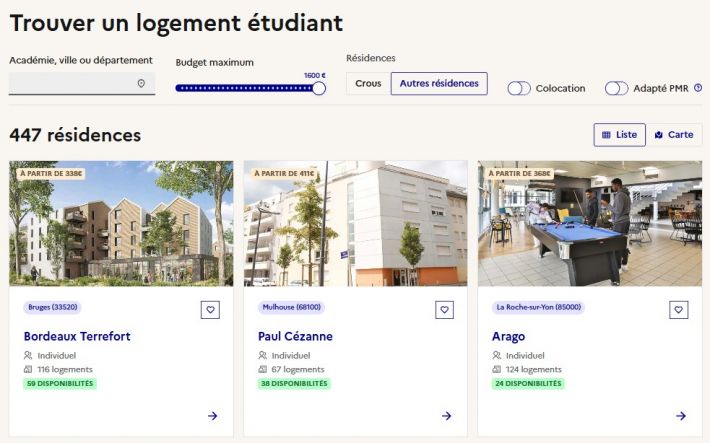Select the Autres résidences filter

tap(439, 83)
